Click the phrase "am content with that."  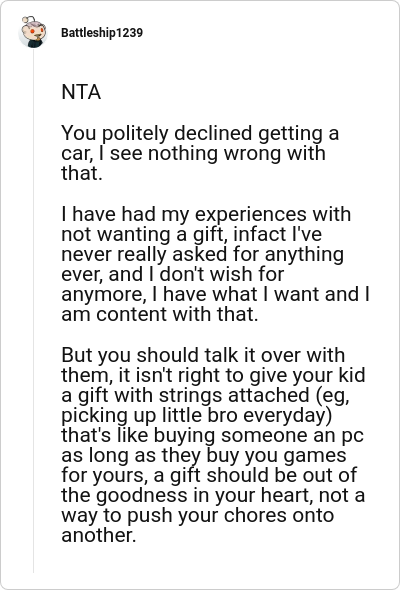pyautogui.click(x=160, y=314)
